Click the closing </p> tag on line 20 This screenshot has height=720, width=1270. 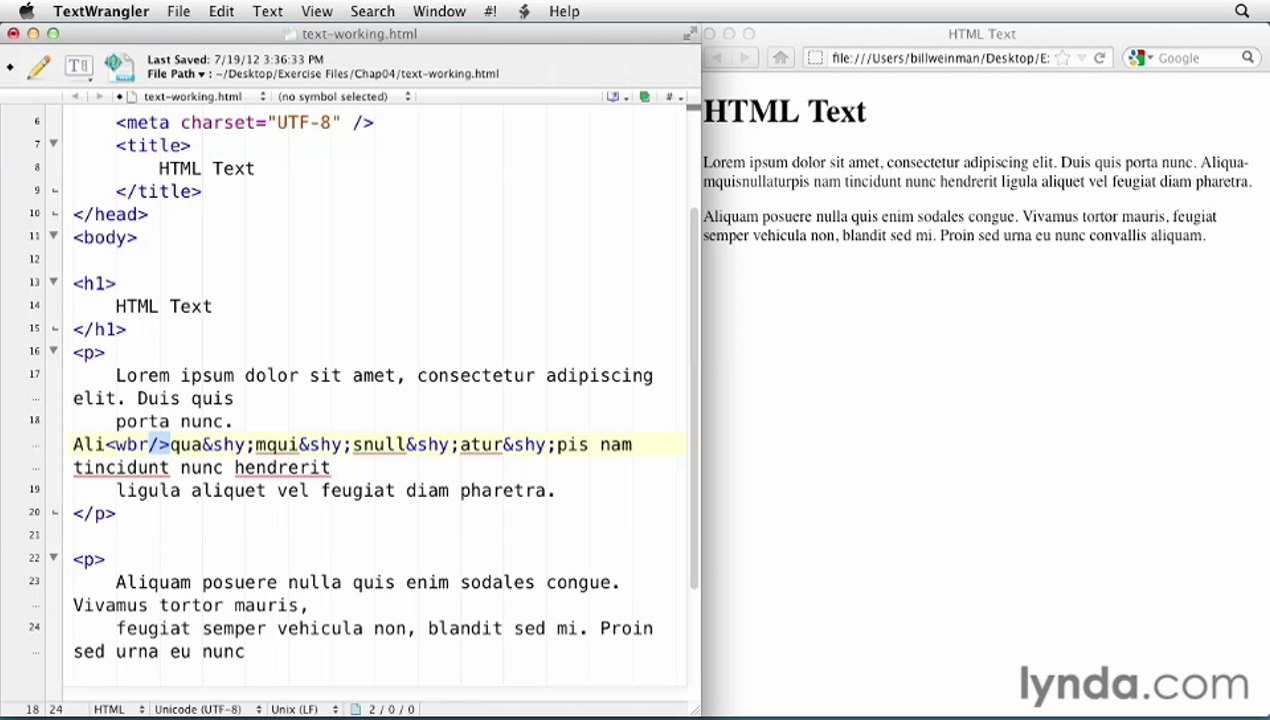click(94, 513)
